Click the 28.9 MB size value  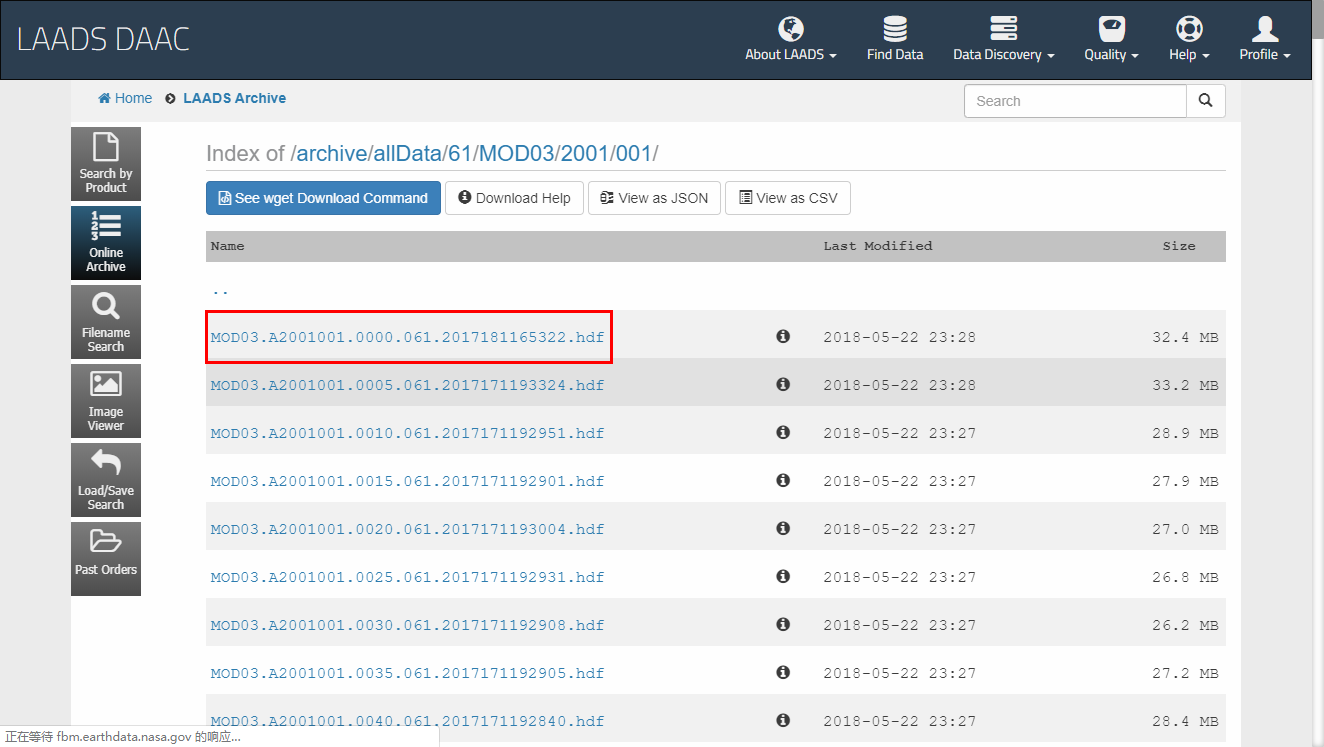click(x=1185, y=433)
